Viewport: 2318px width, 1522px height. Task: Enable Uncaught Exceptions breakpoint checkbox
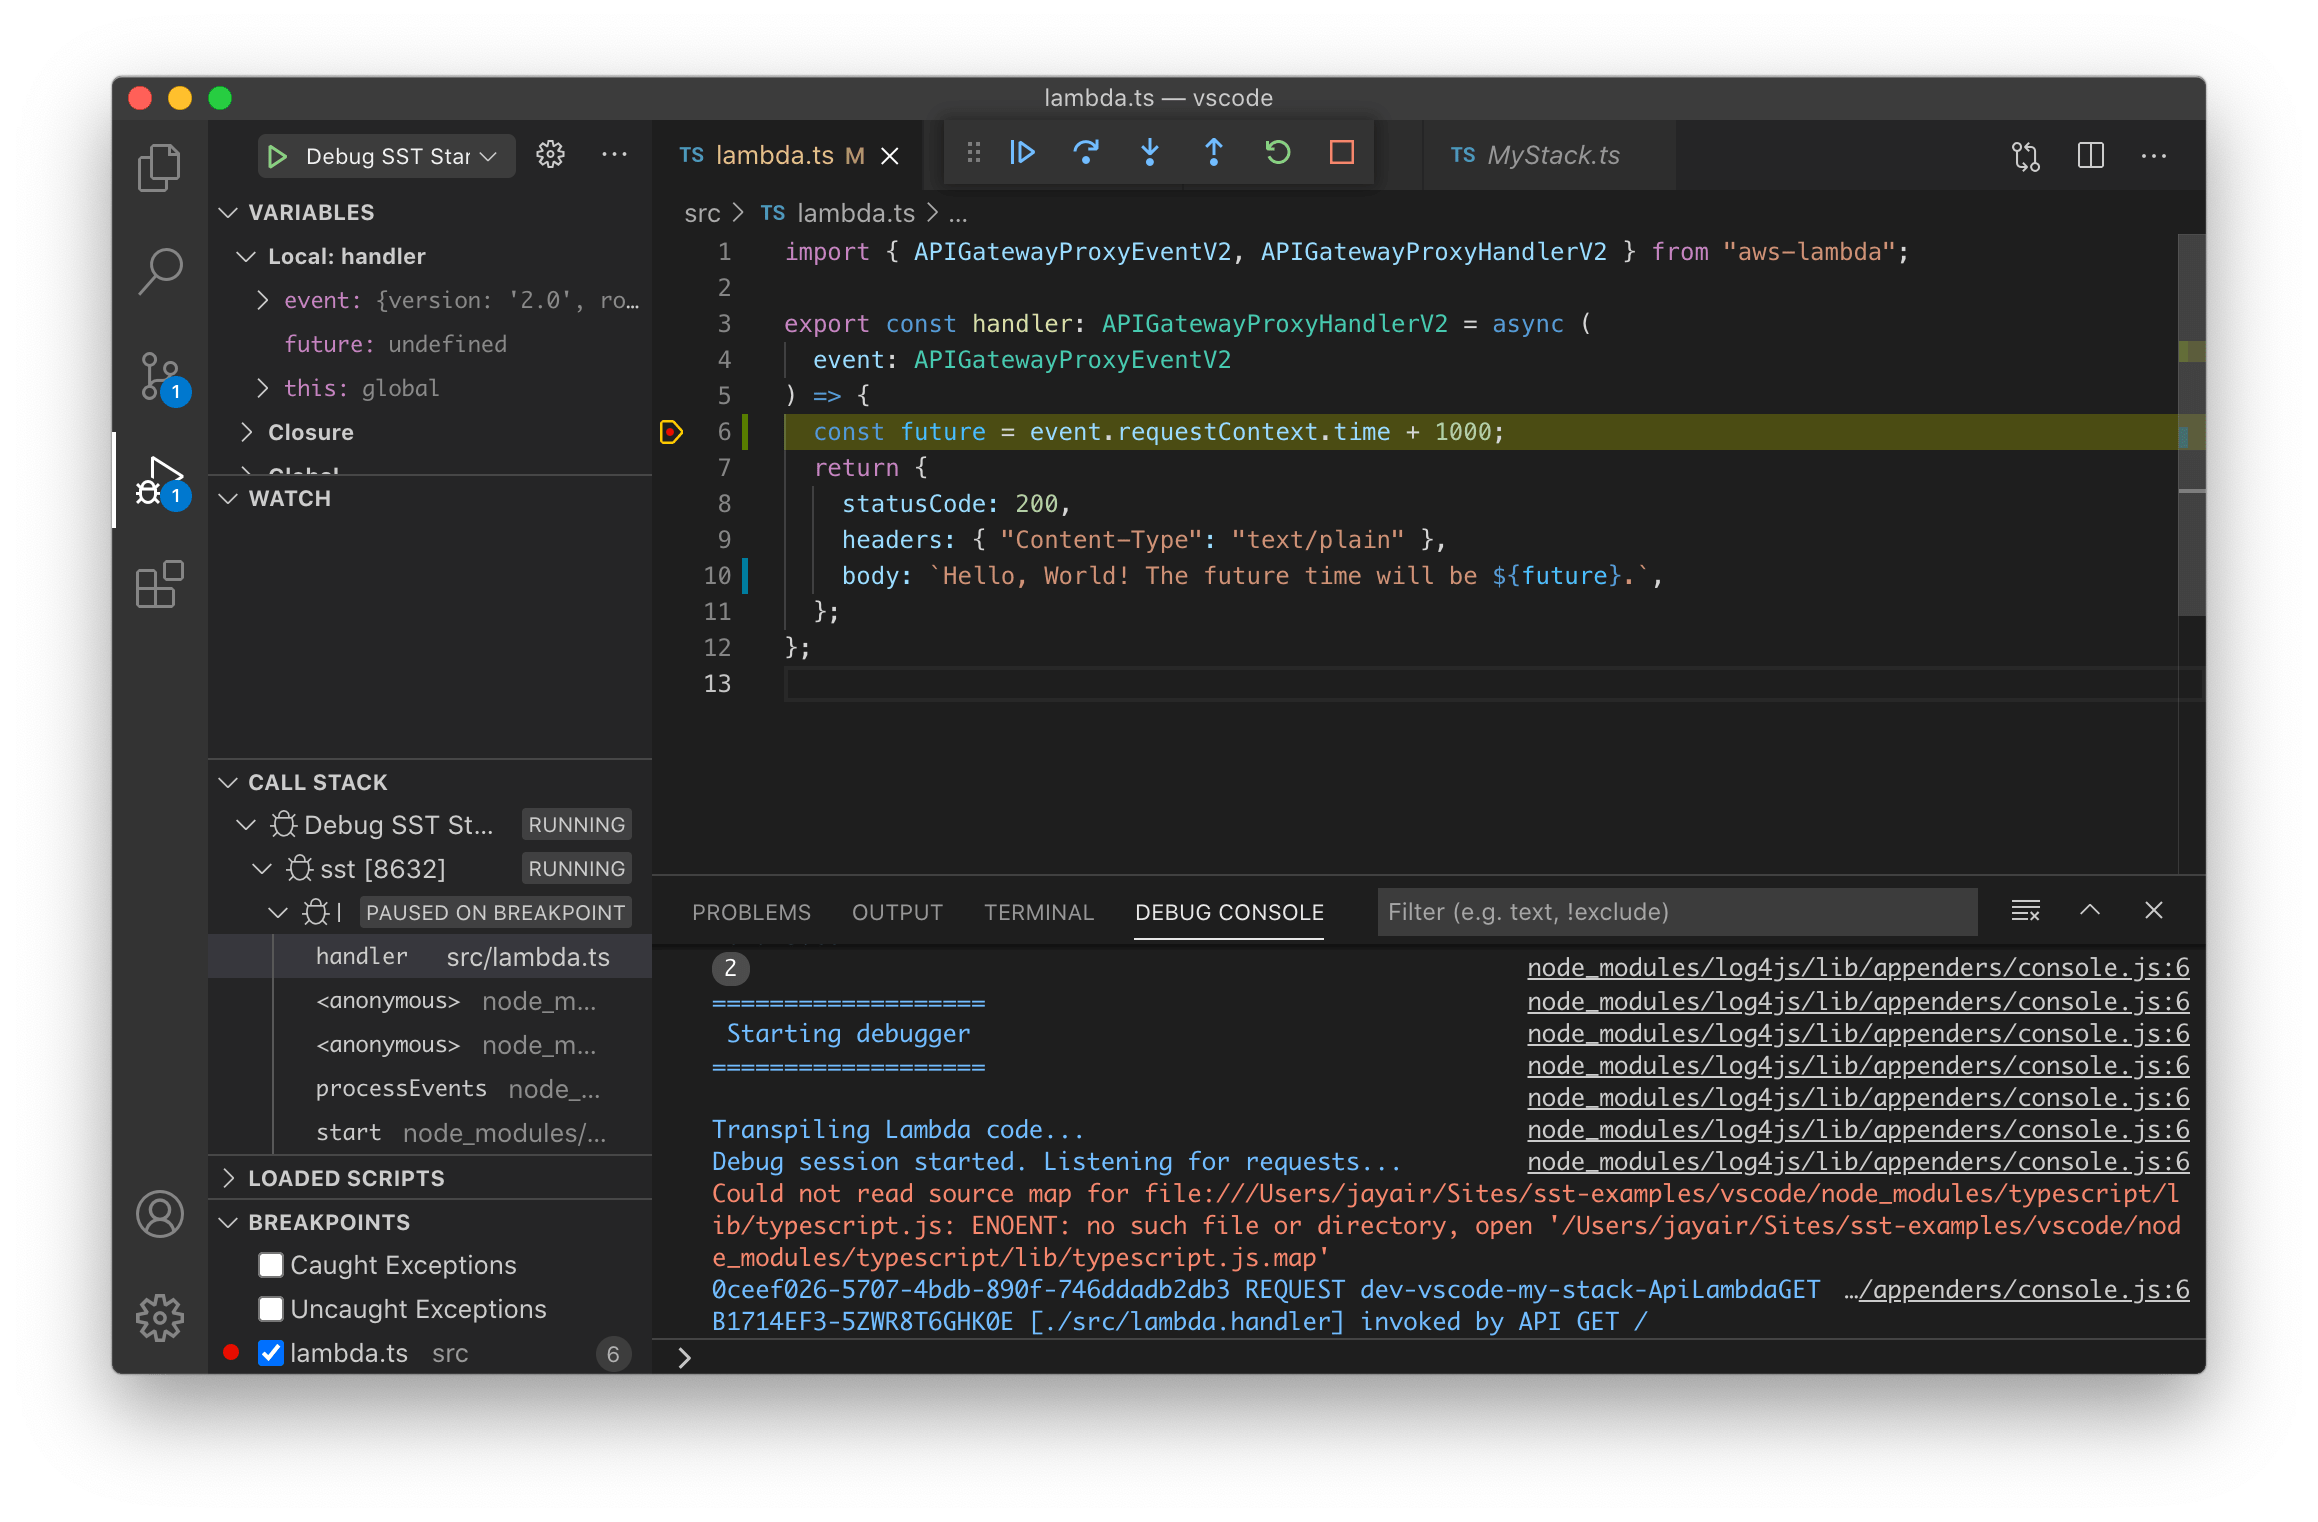coord(271,1309)
